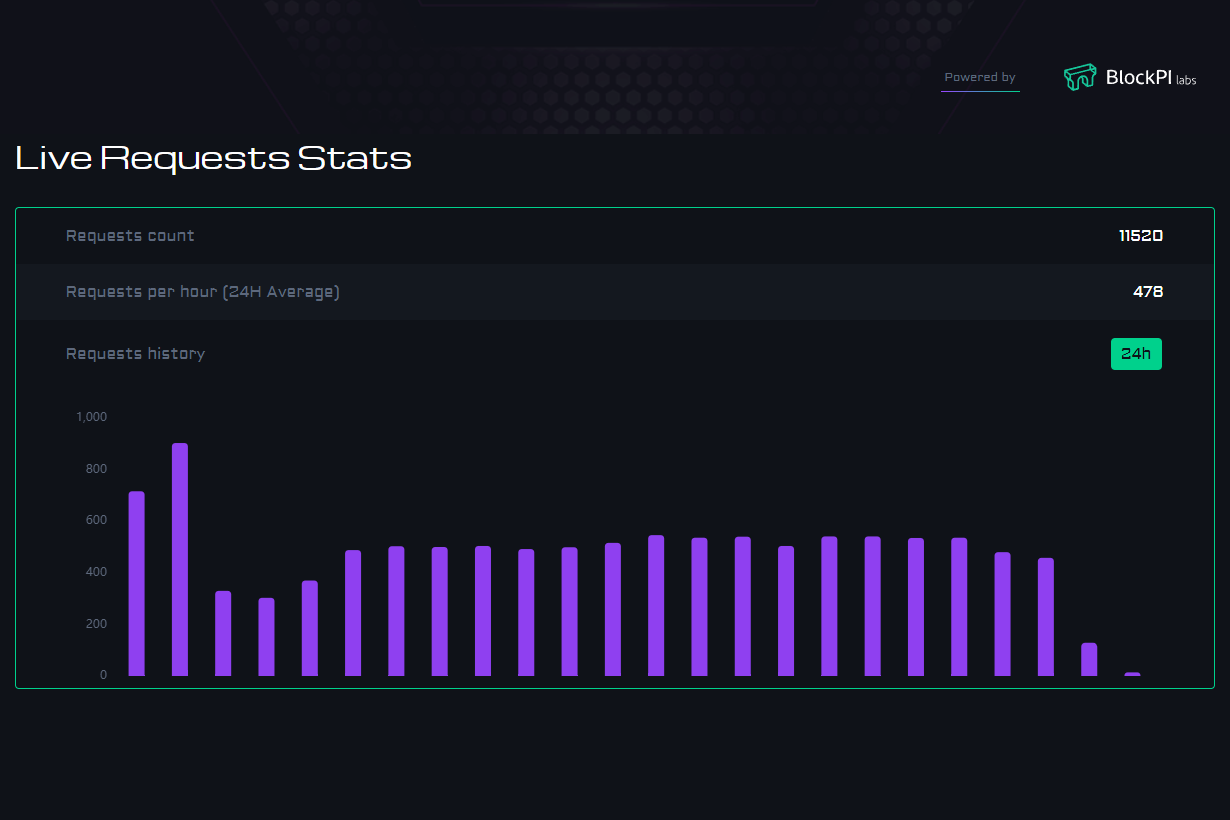Click the Live Requests Stats heading
The image size is (1230, 820).
click(x=213, y=158)
